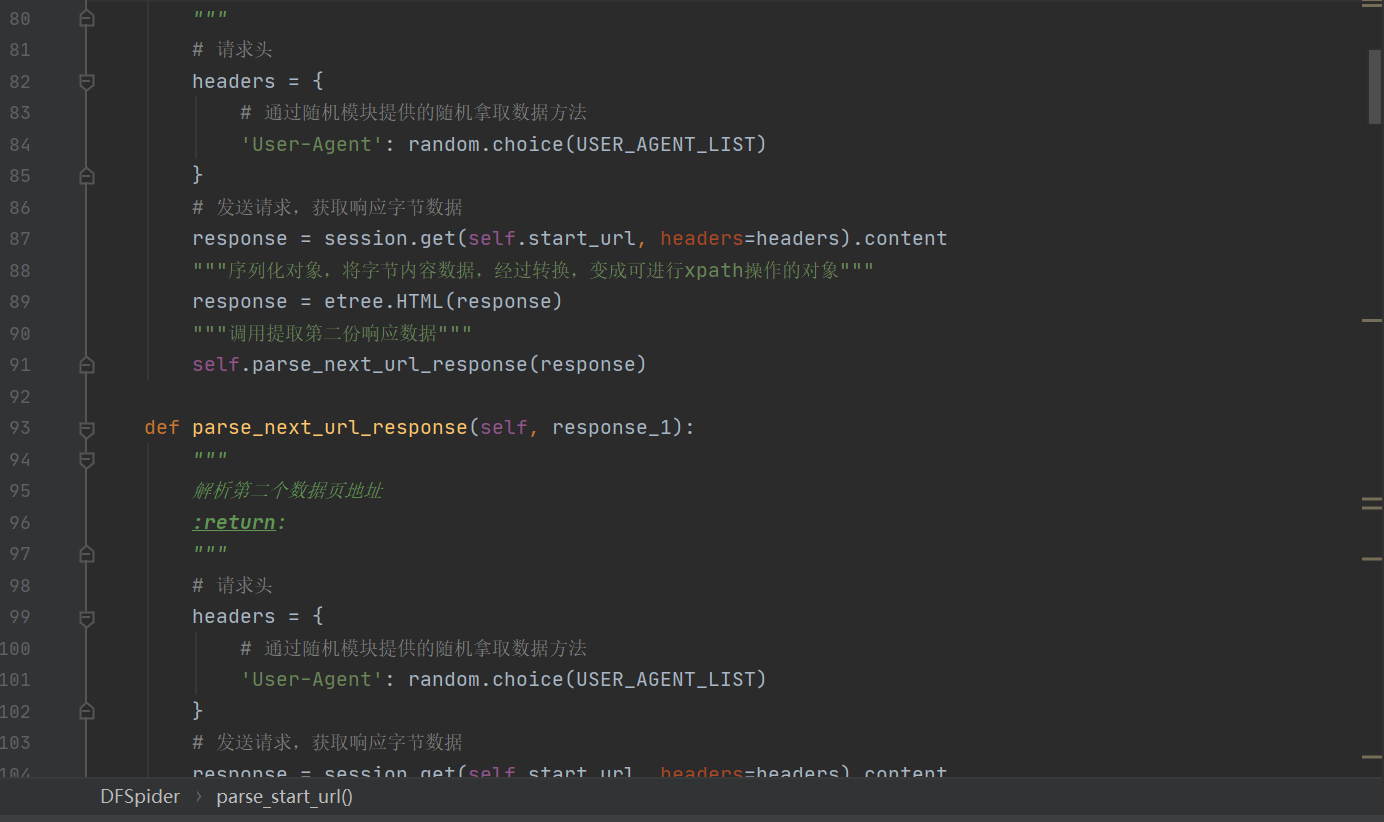Click 'xpath' in the line 88 docstring
Screen dimensions: 1384x822
pos(714,270)
